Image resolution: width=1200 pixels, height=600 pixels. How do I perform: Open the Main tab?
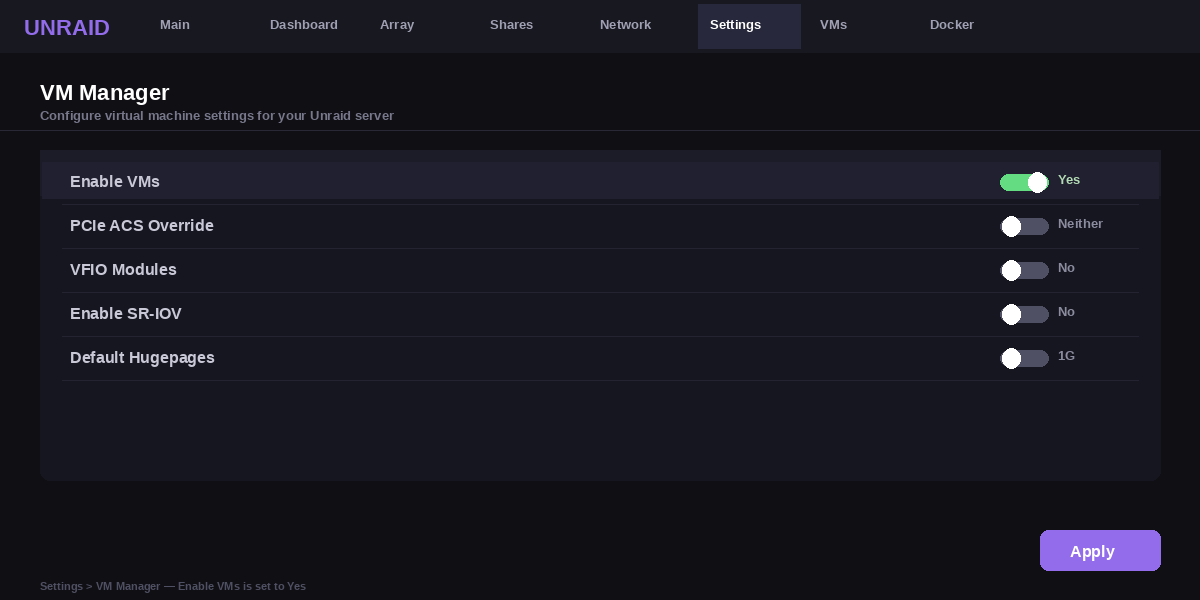click(x=175, y=25)
